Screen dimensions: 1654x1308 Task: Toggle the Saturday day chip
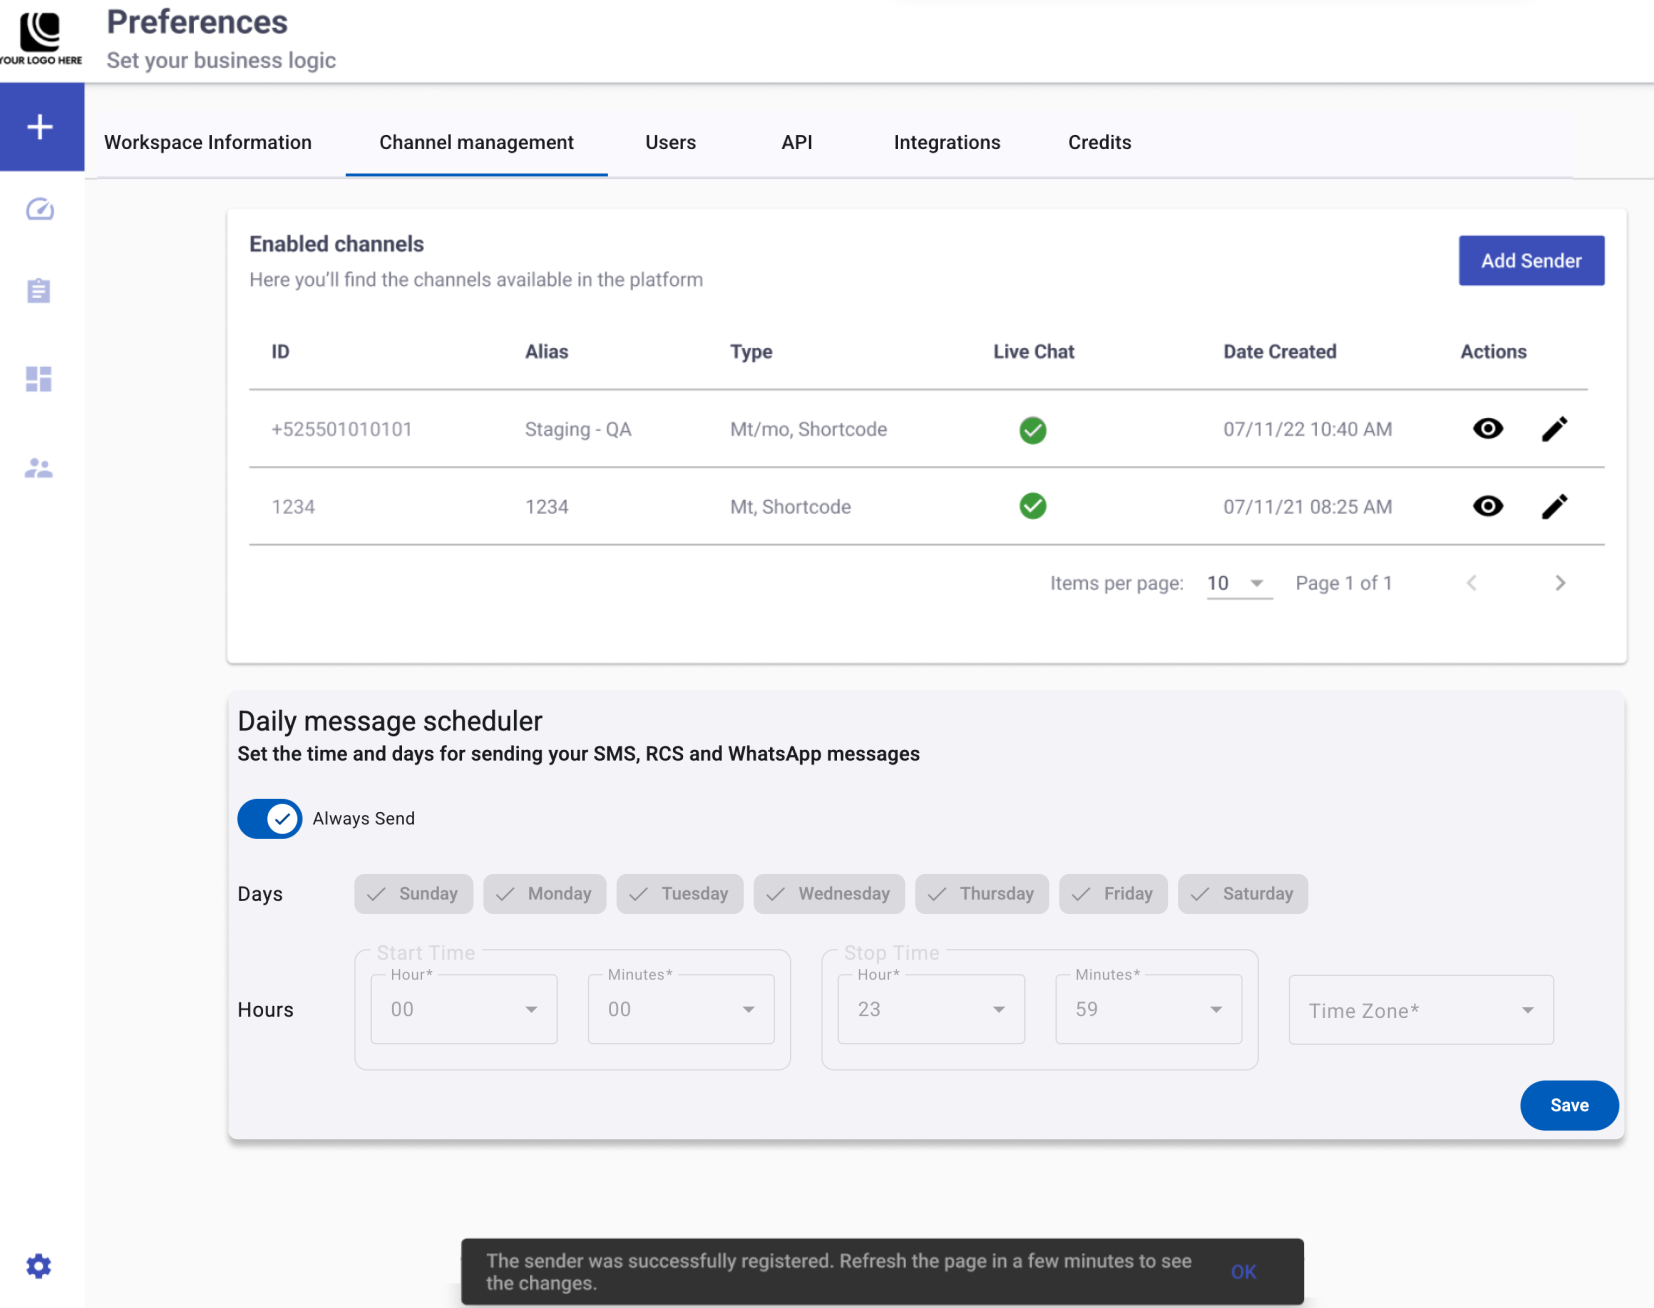pos(1243,894)
